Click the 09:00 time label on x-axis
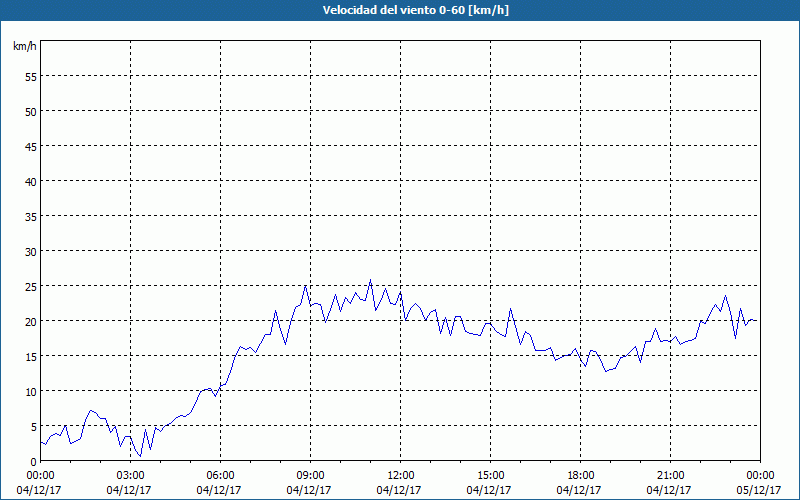The image size is (800, 500). click(x=310, y=476)
